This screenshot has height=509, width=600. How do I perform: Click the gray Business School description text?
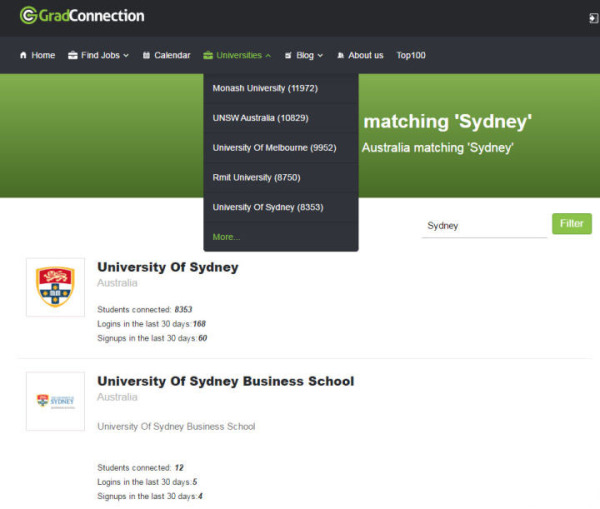pos(176,426)
